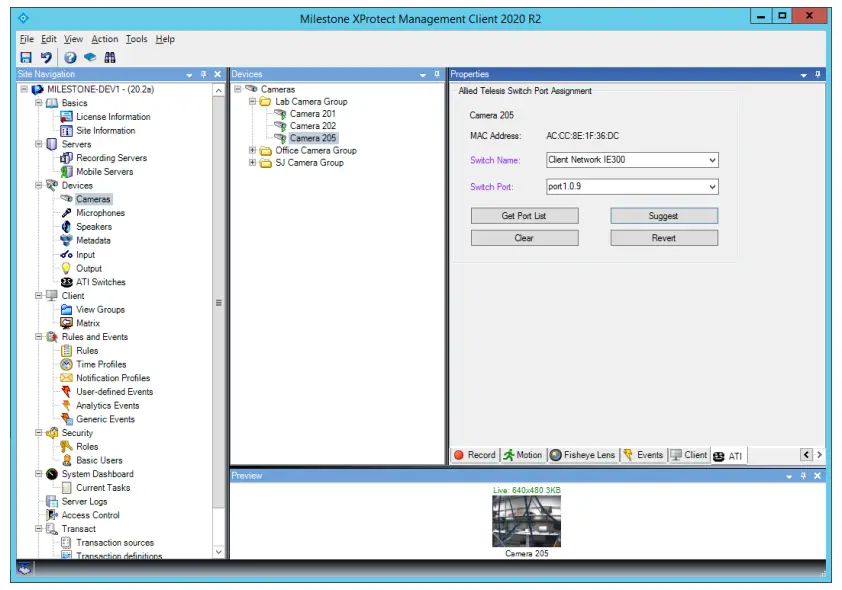Expand the SJ Camera Group folder

tap(253, 163)
